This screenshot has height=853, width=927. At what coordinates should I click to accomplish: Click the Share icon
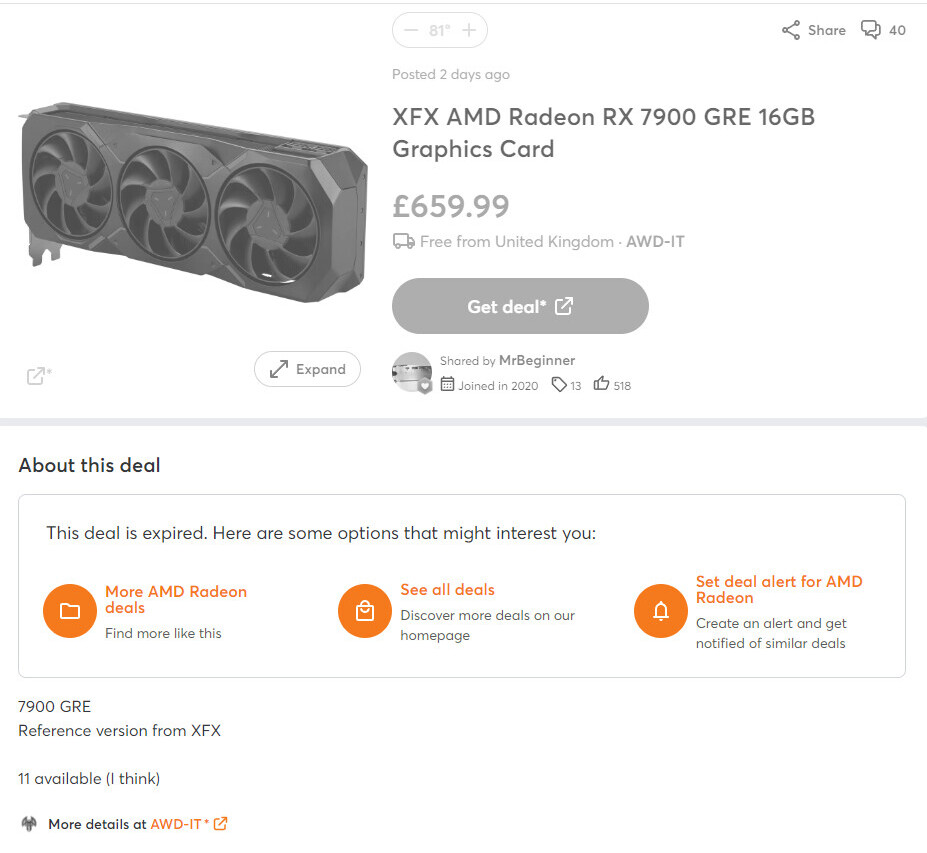(x=790, y=30)
